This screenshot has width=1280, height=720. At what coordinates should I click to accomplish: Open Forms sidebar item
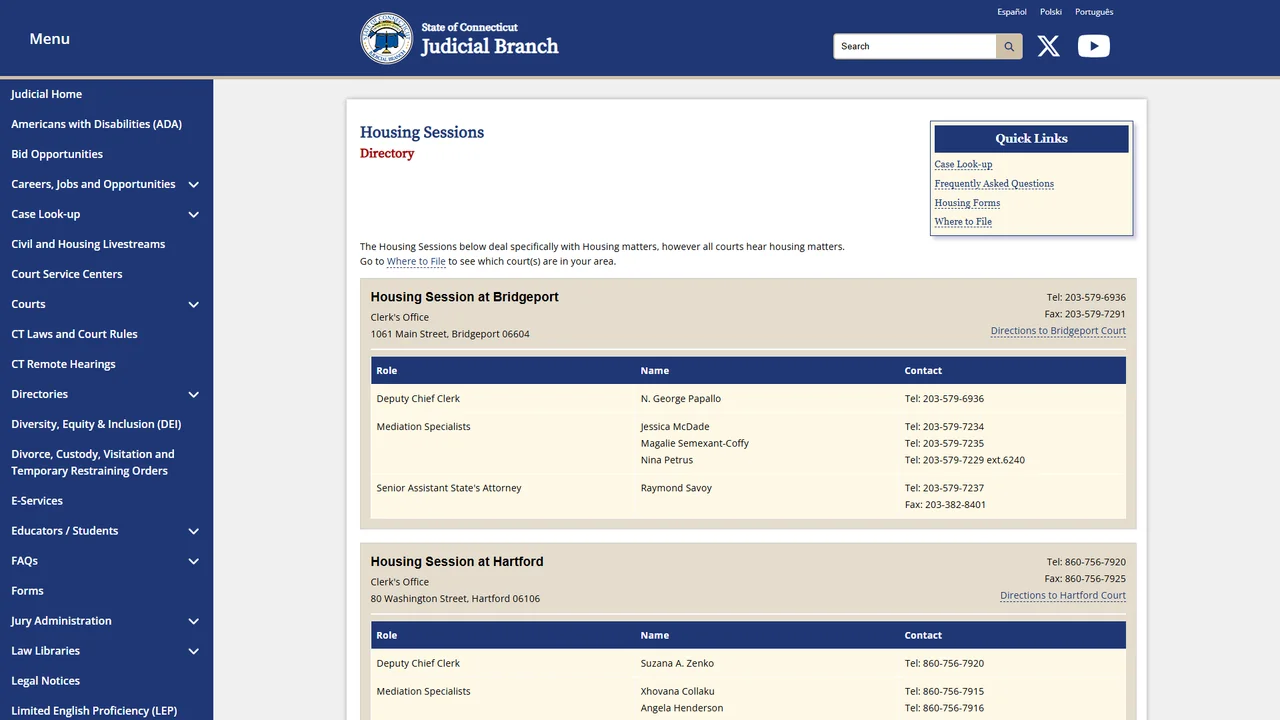pos(28,591)
